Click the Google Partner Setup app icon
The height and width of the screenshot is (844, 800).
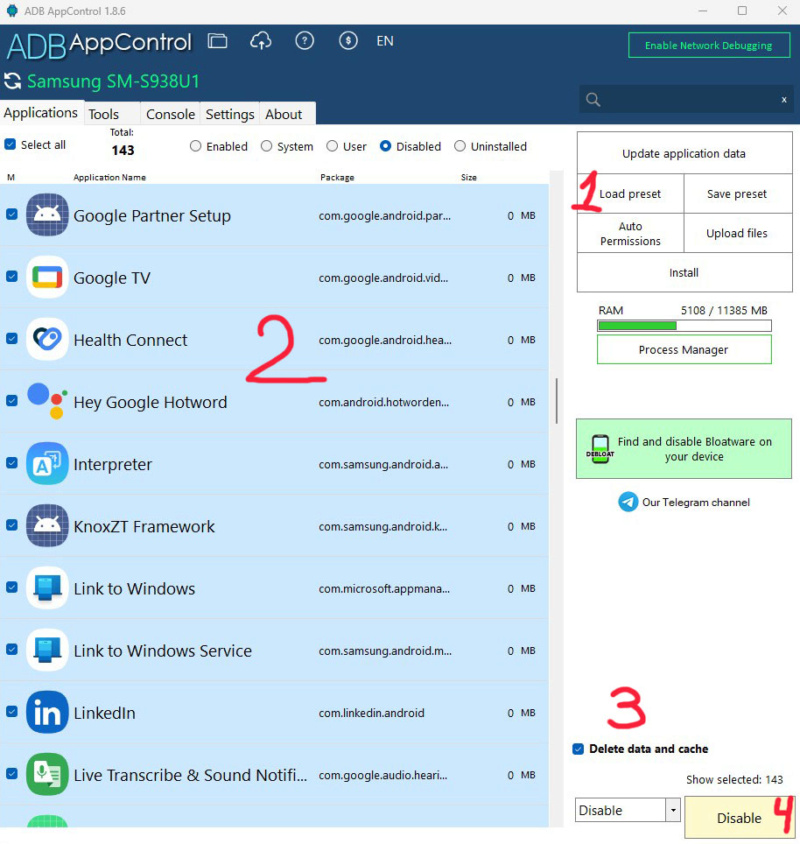[x=47, y=215]
